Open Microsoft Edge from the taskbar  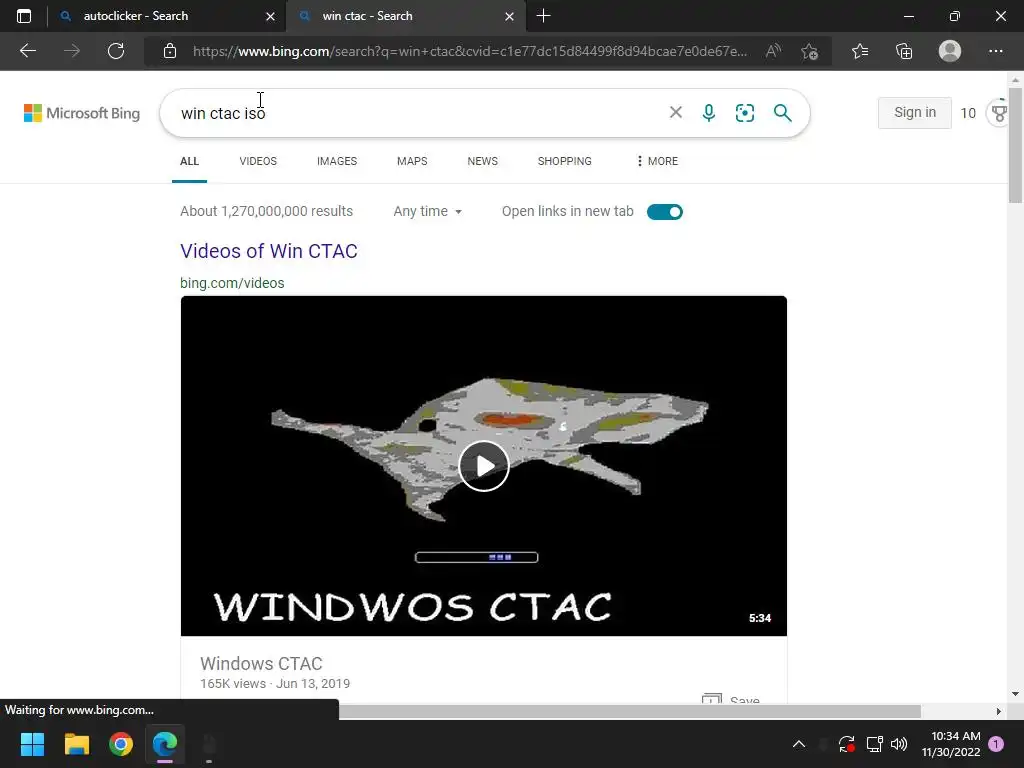click(165, 744)
